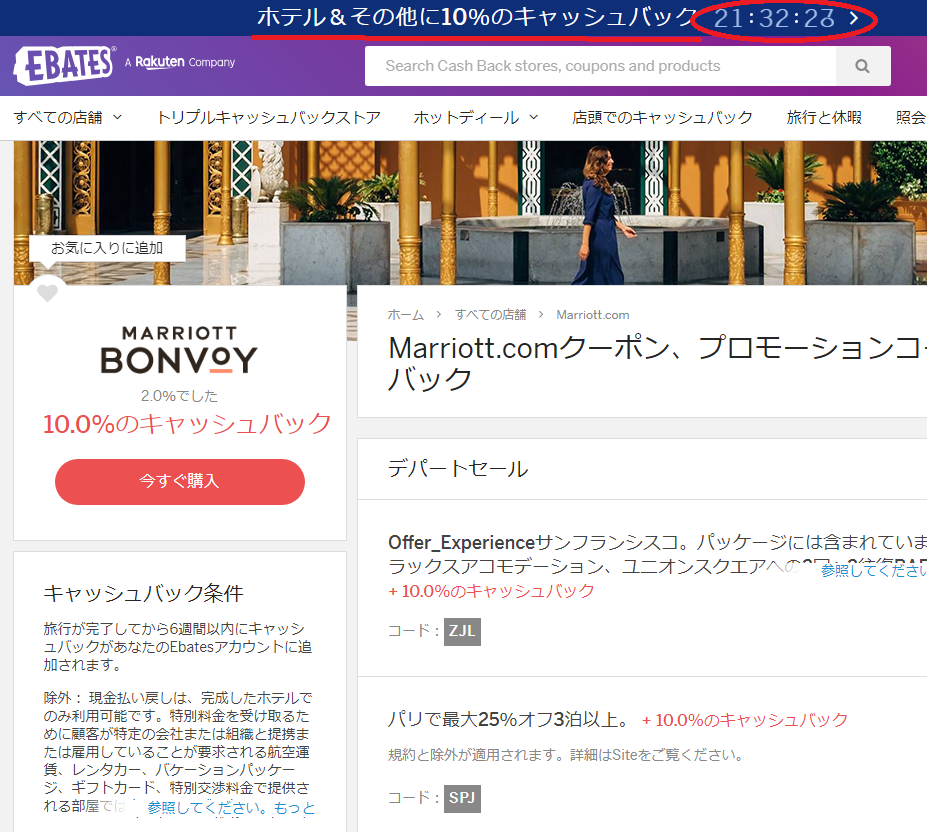927x832 pixels.
Task: Click the ホーム breadcrumb link
Action: click(x=406, y=315)
